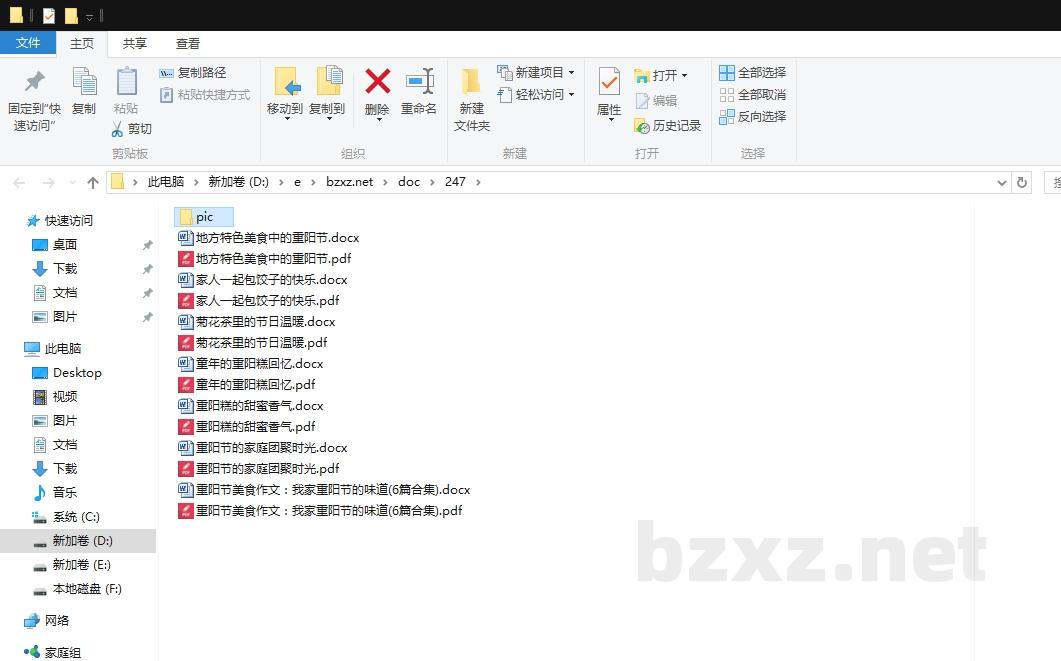Open System (C:) drive in sidebar
The height and width of the screenshot is (661, 1061).
point(76,517)
